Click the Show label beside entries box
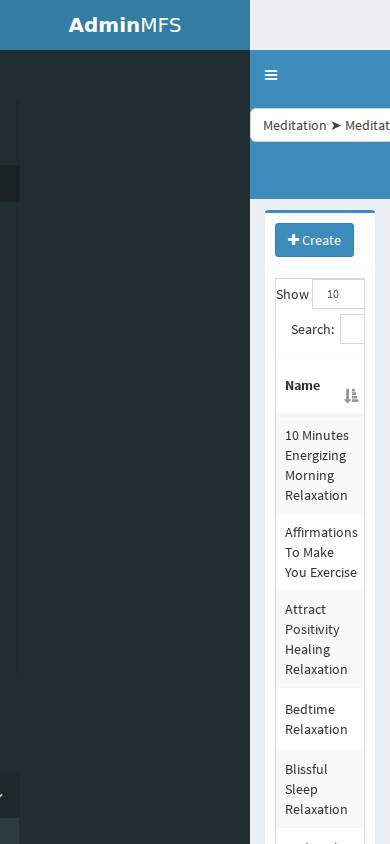 (293, 294)
